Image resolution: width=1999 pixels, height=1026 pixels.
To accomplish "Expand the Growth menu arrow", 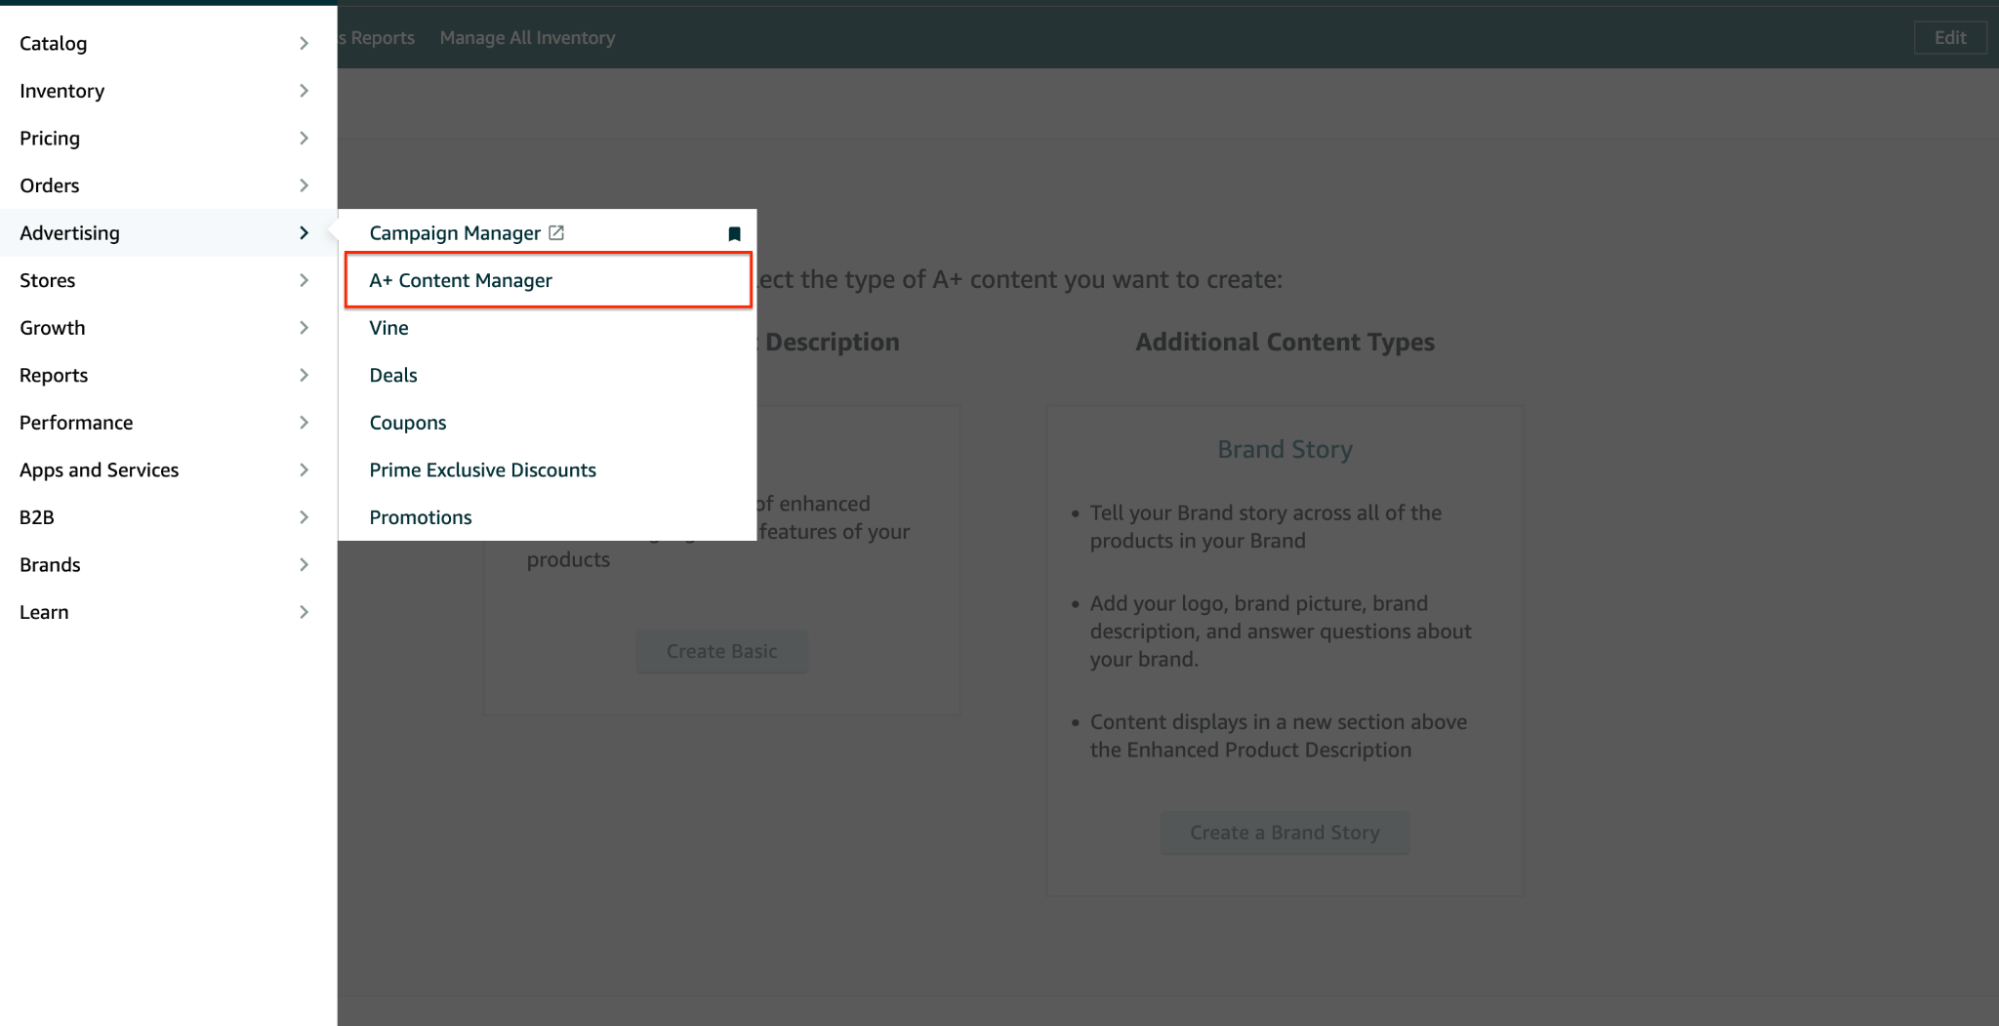I will (304, 328).
